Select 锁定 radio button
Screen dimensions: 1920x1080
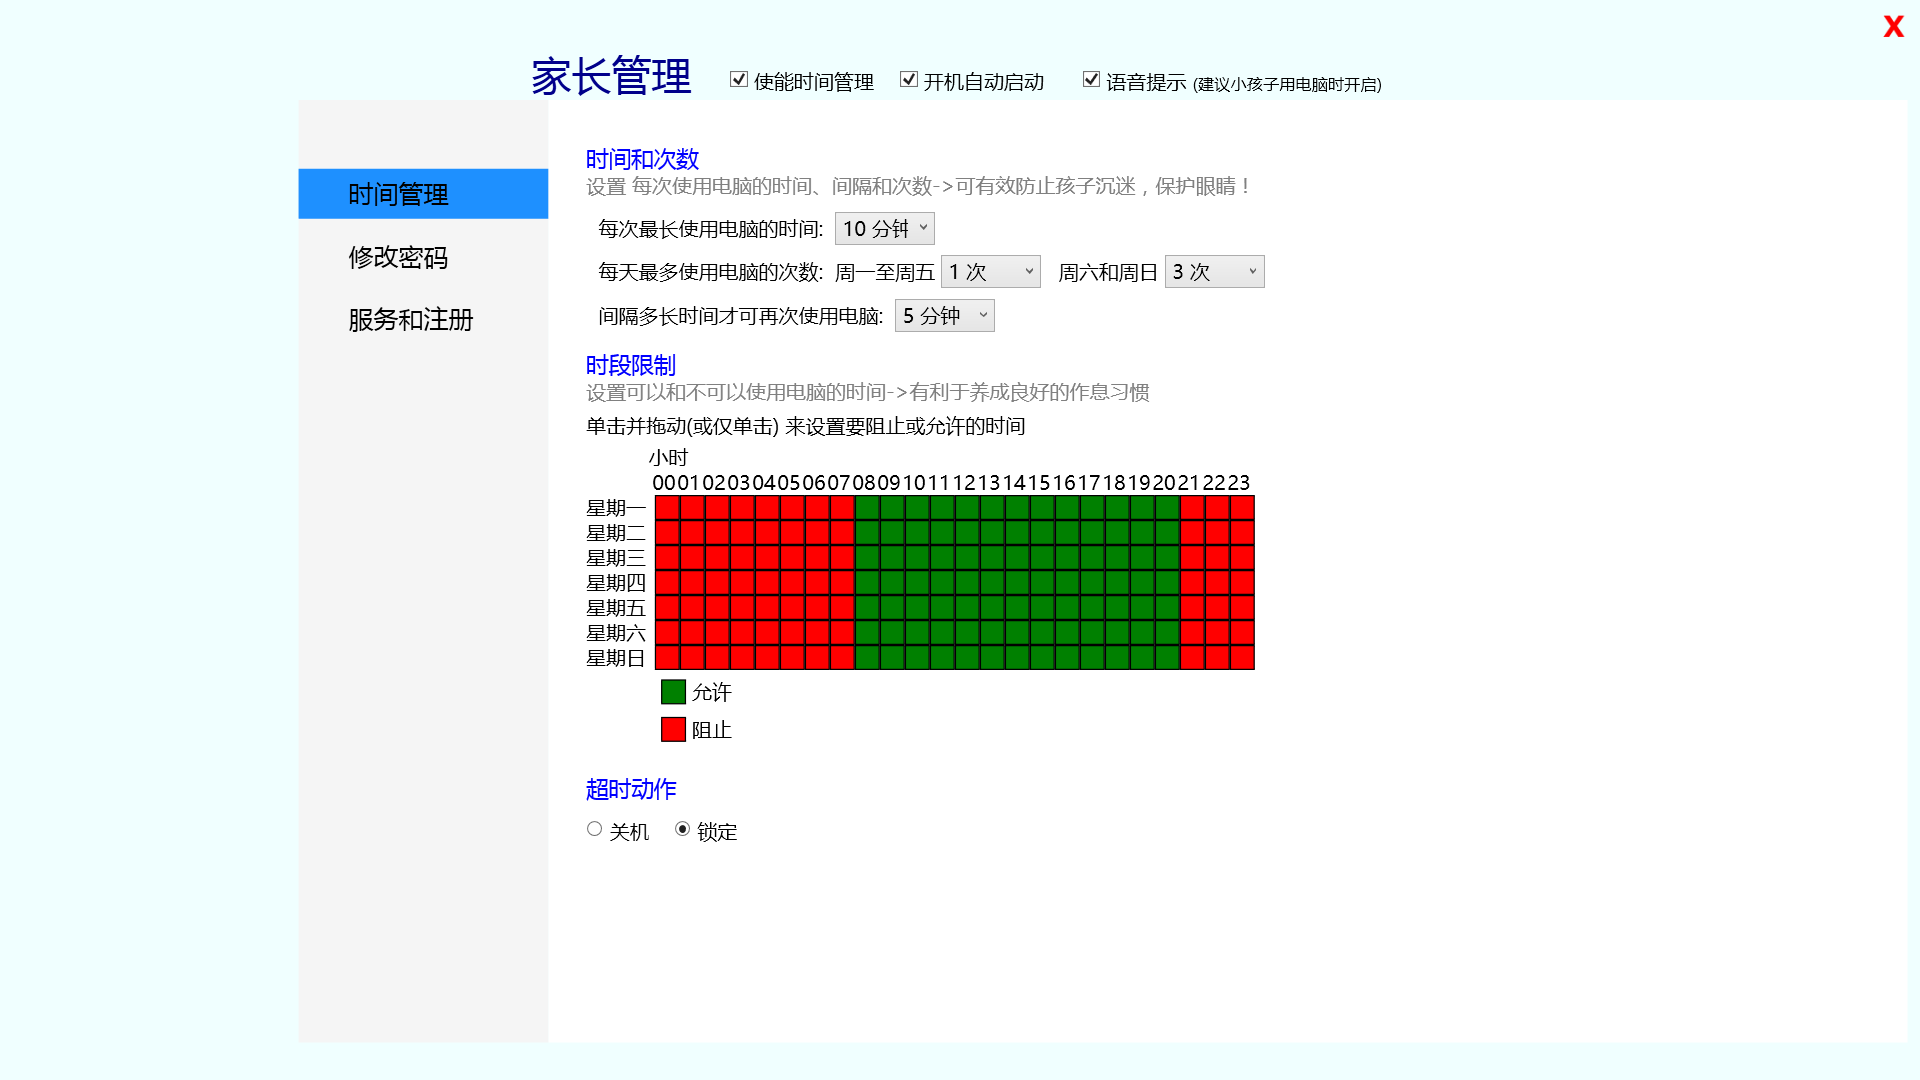pyautogui.click(x=682, y=829)
